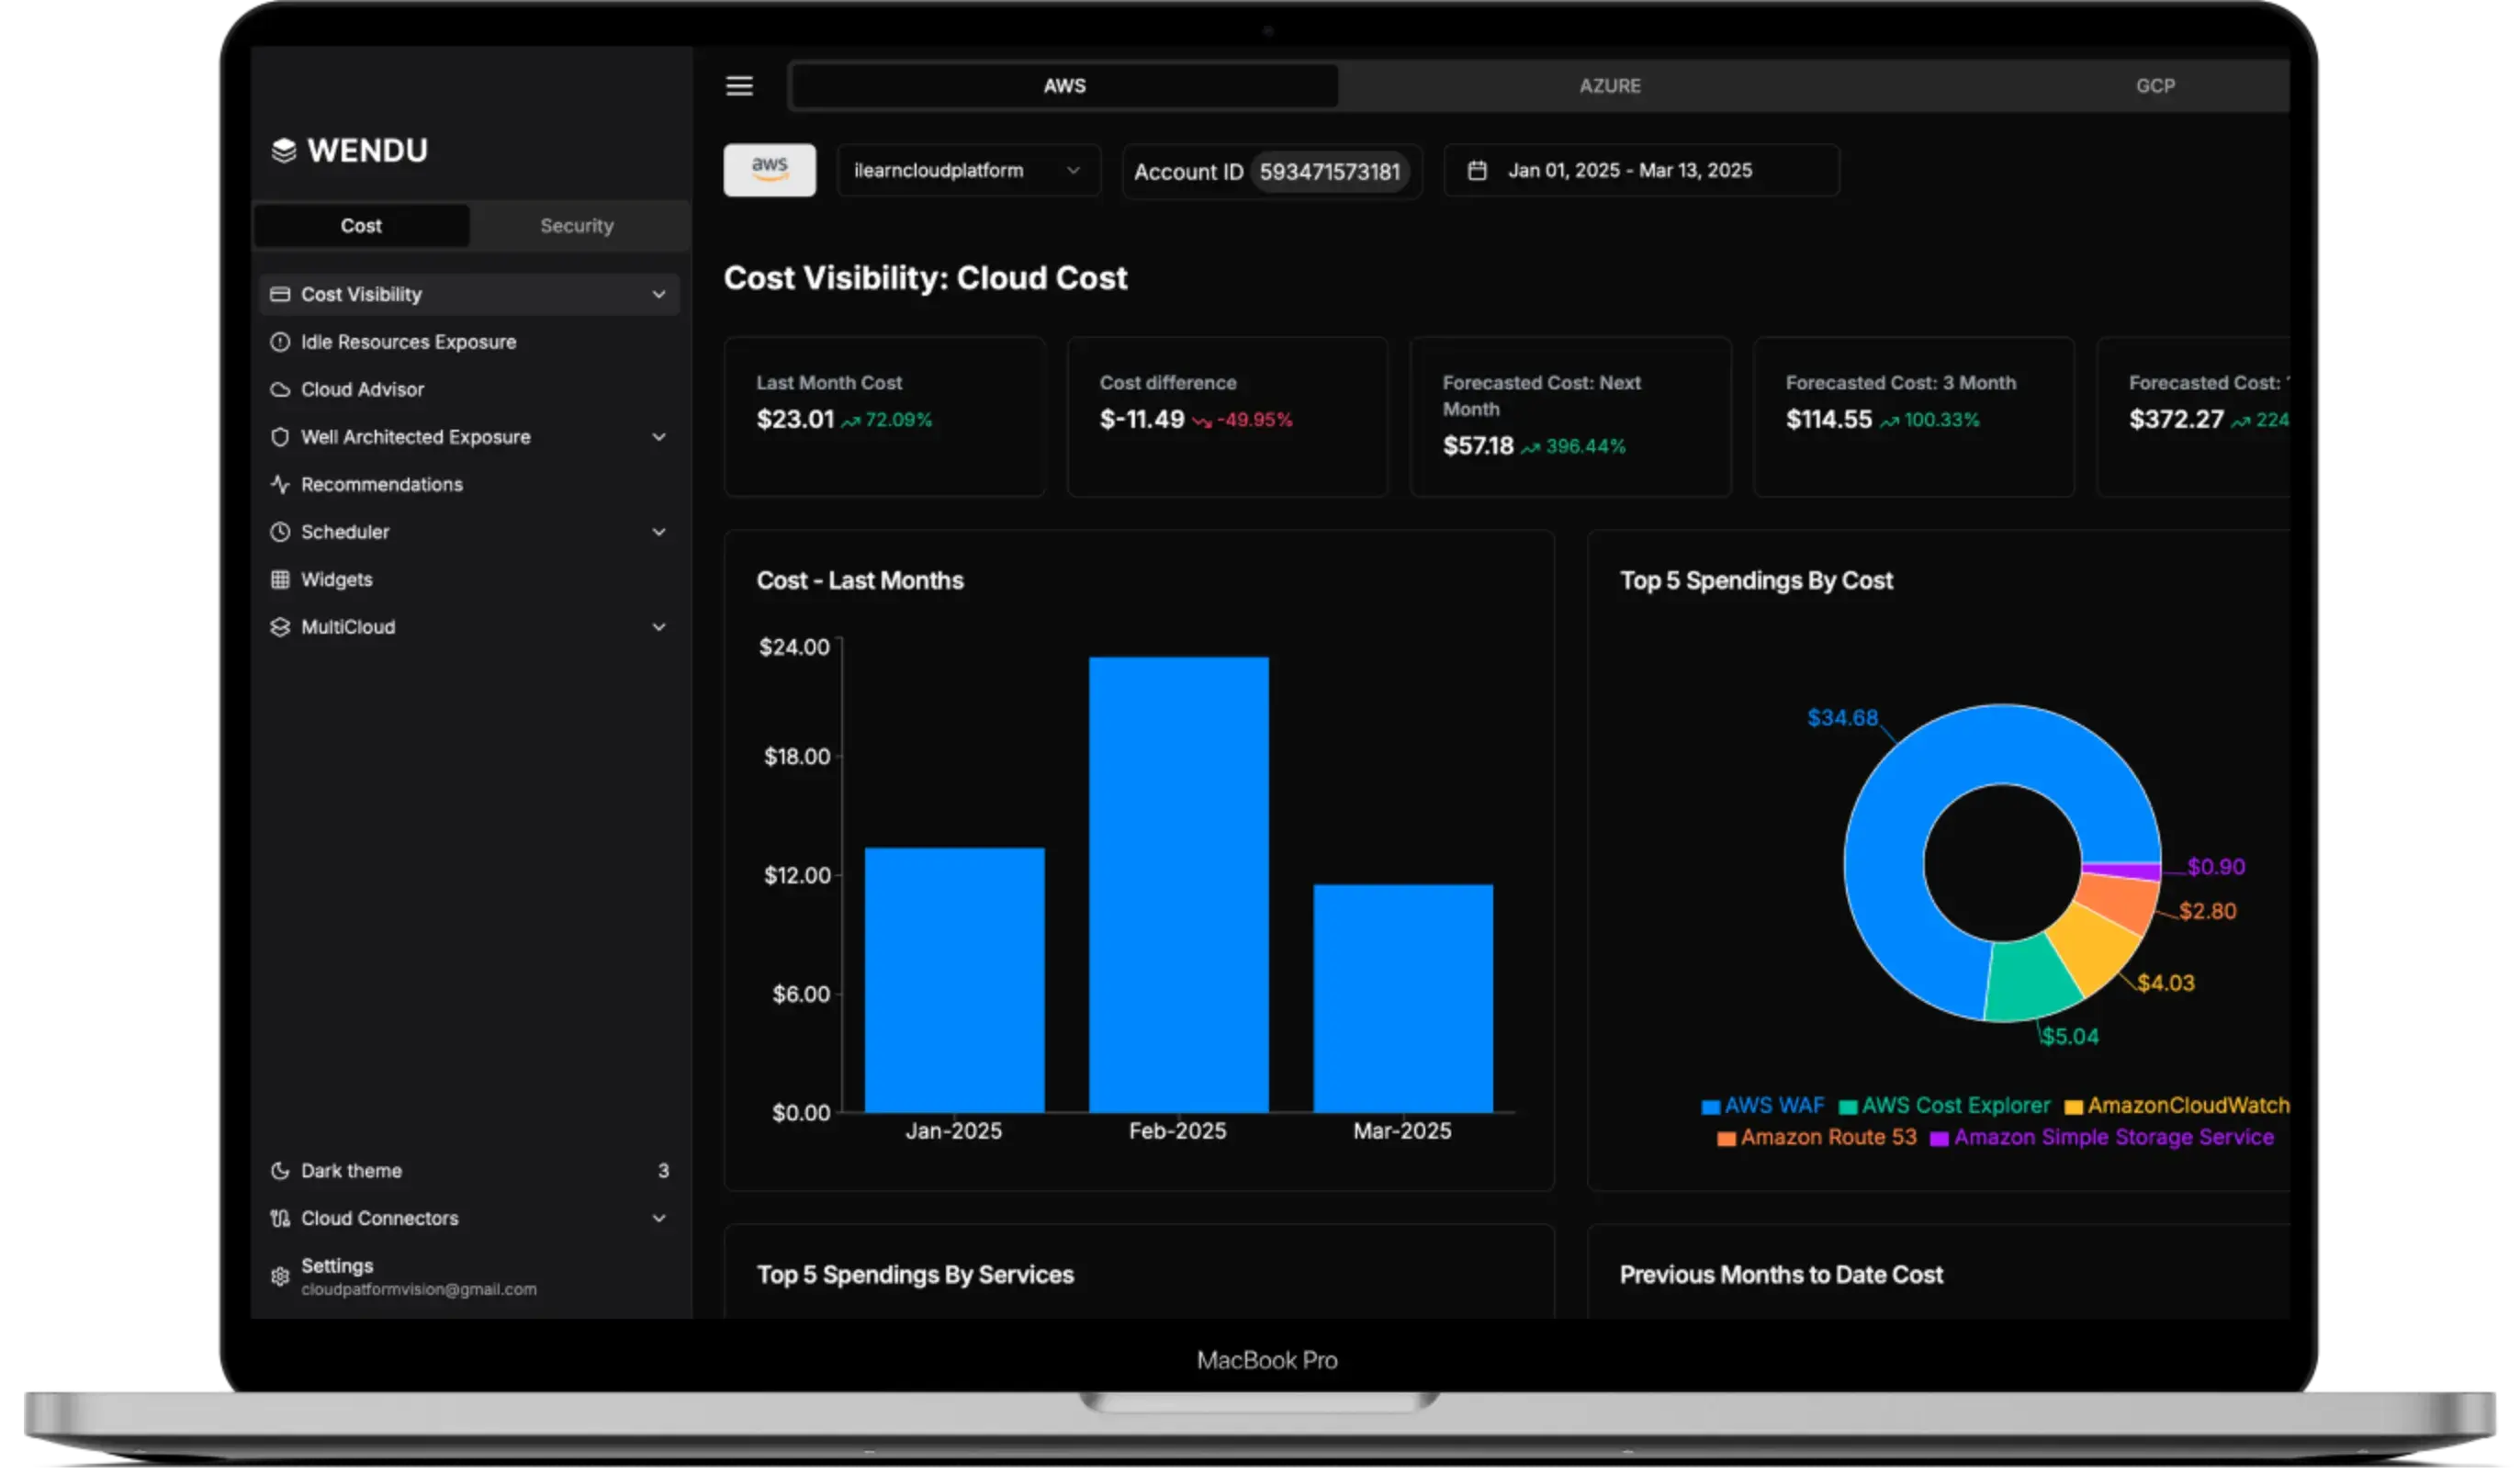Open the Recommendations page

pyautogui.click(x=469, y=484)
